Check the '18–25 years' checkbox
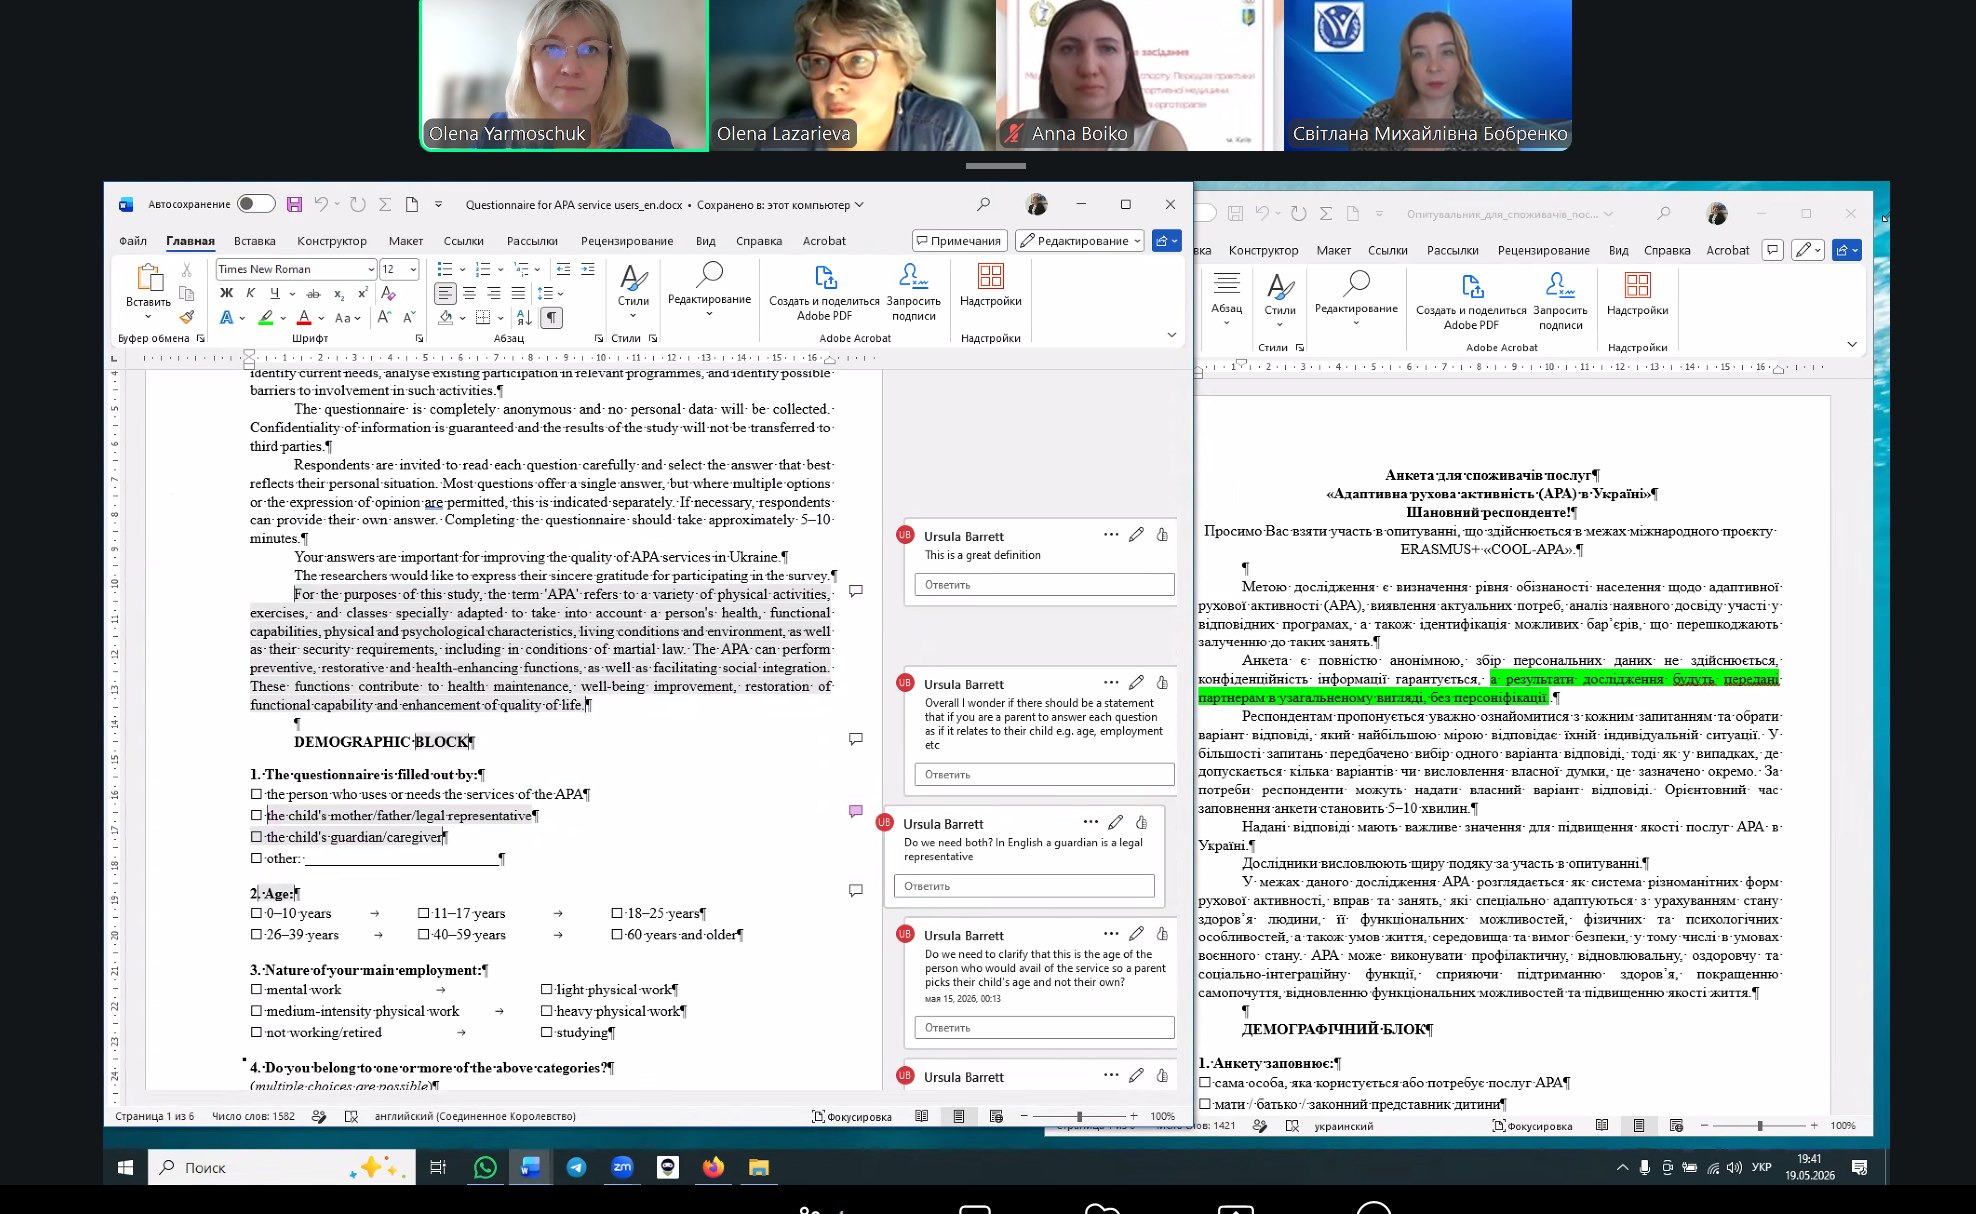This screenshot has height=1214, width=1976. pyautogui.click(x=617, y=913)
